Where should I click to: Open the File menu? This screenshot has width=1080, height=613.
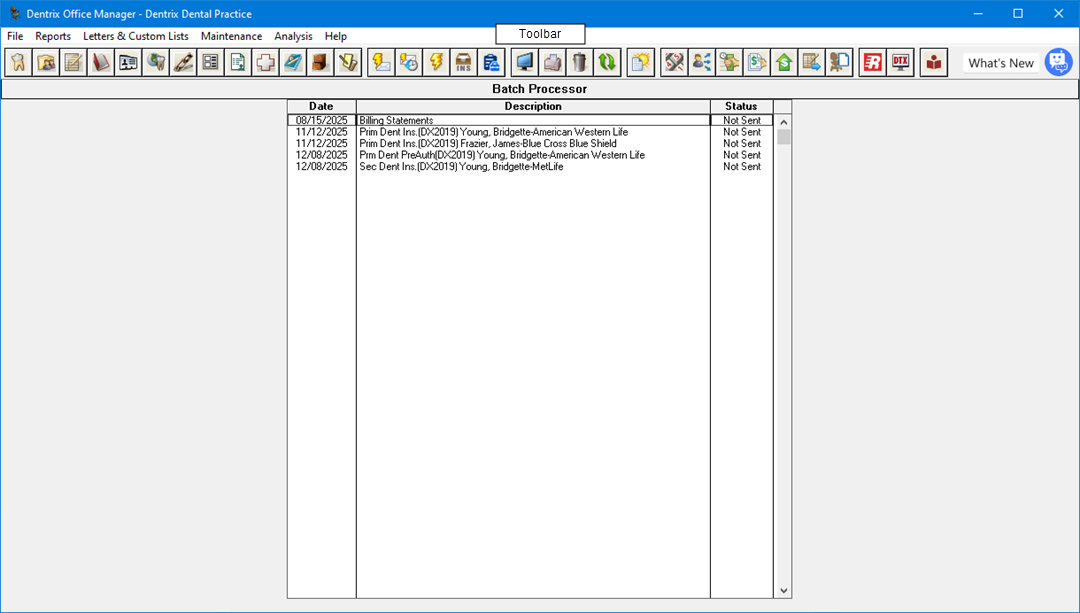pyautogui.click(x=15, y=36)
